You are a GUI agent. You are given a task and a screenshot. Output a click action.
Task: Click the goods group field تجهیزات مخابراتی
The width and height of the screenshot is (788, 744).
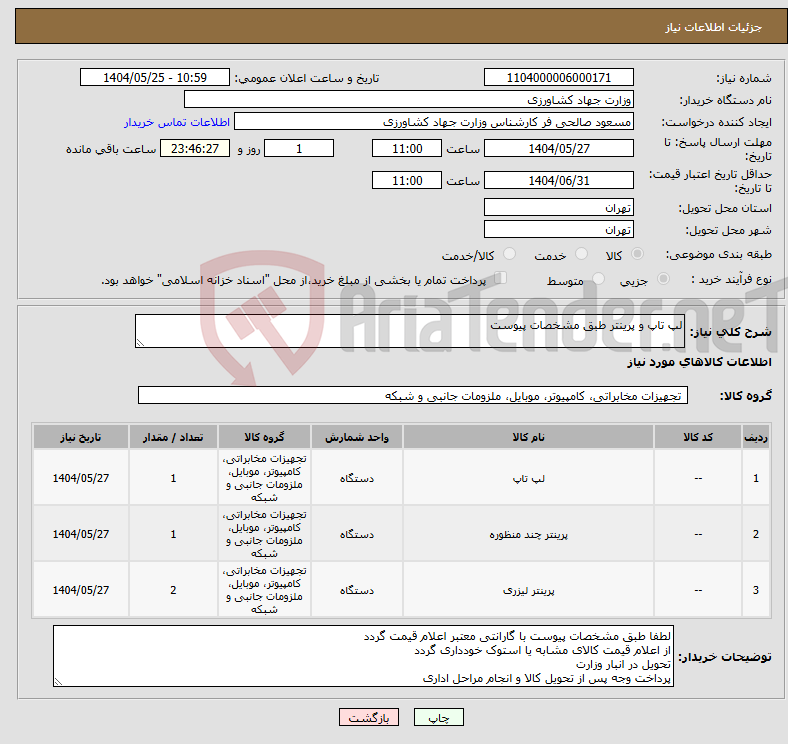point(413,395)
